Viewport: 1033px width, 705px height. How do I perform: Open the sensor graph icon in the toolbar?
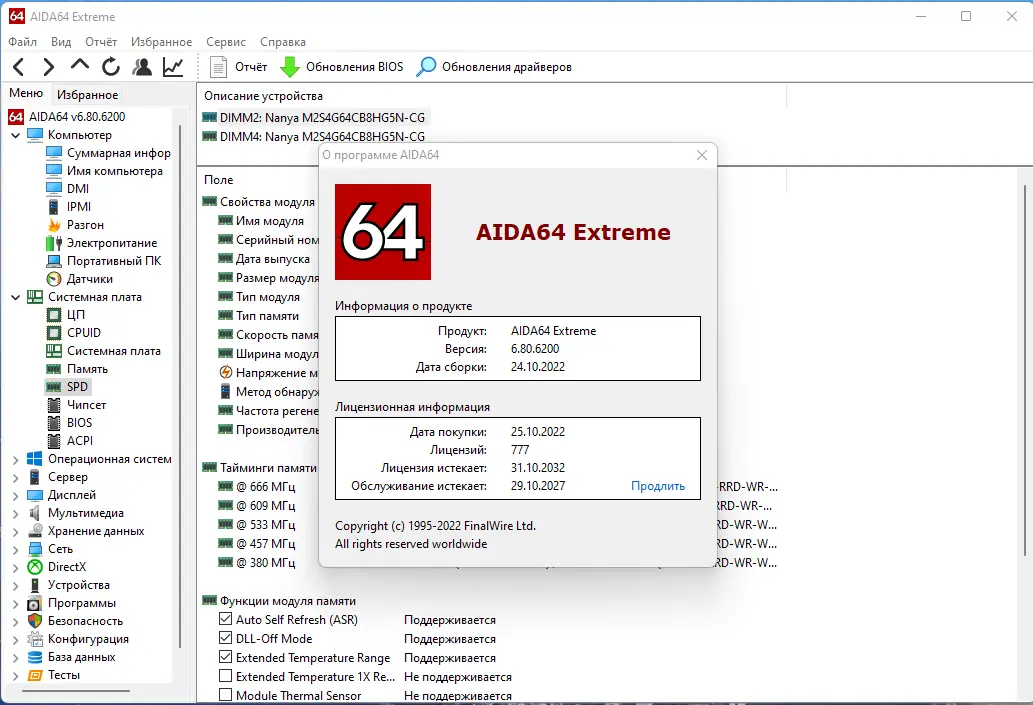[172, 66]
